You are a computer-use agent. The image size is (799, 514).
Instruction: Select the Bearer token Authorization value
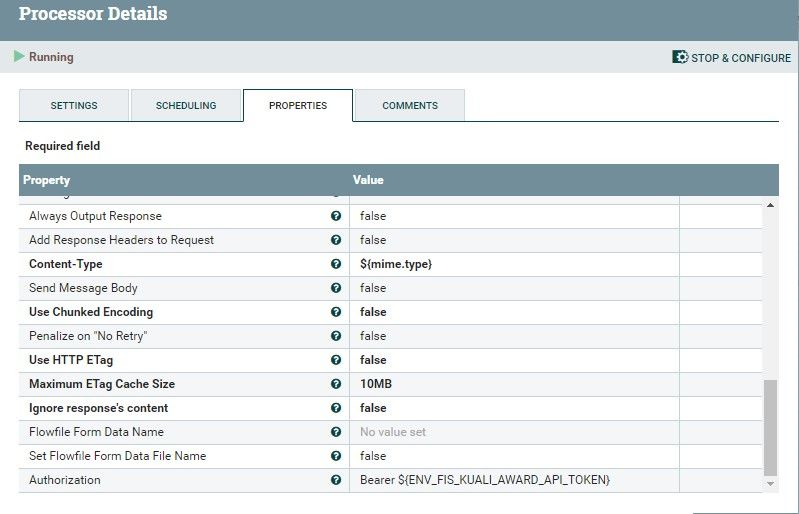pyautogui.click(x=485, y=480)
